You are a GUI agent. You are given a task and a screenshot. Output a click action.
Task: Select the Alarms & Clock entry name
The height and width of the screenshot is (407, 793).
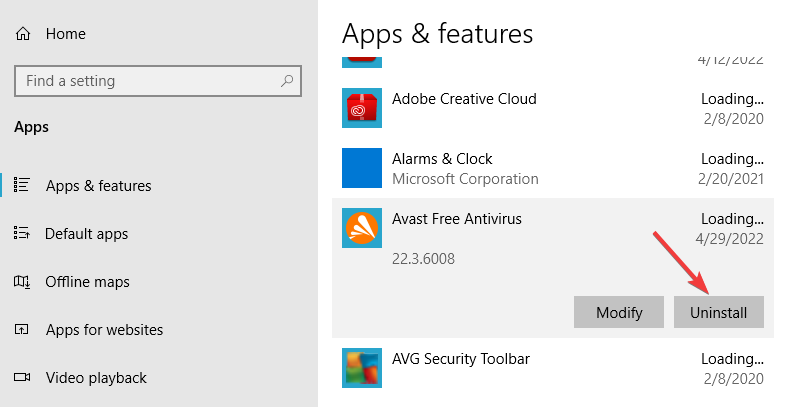click(442, 159)
